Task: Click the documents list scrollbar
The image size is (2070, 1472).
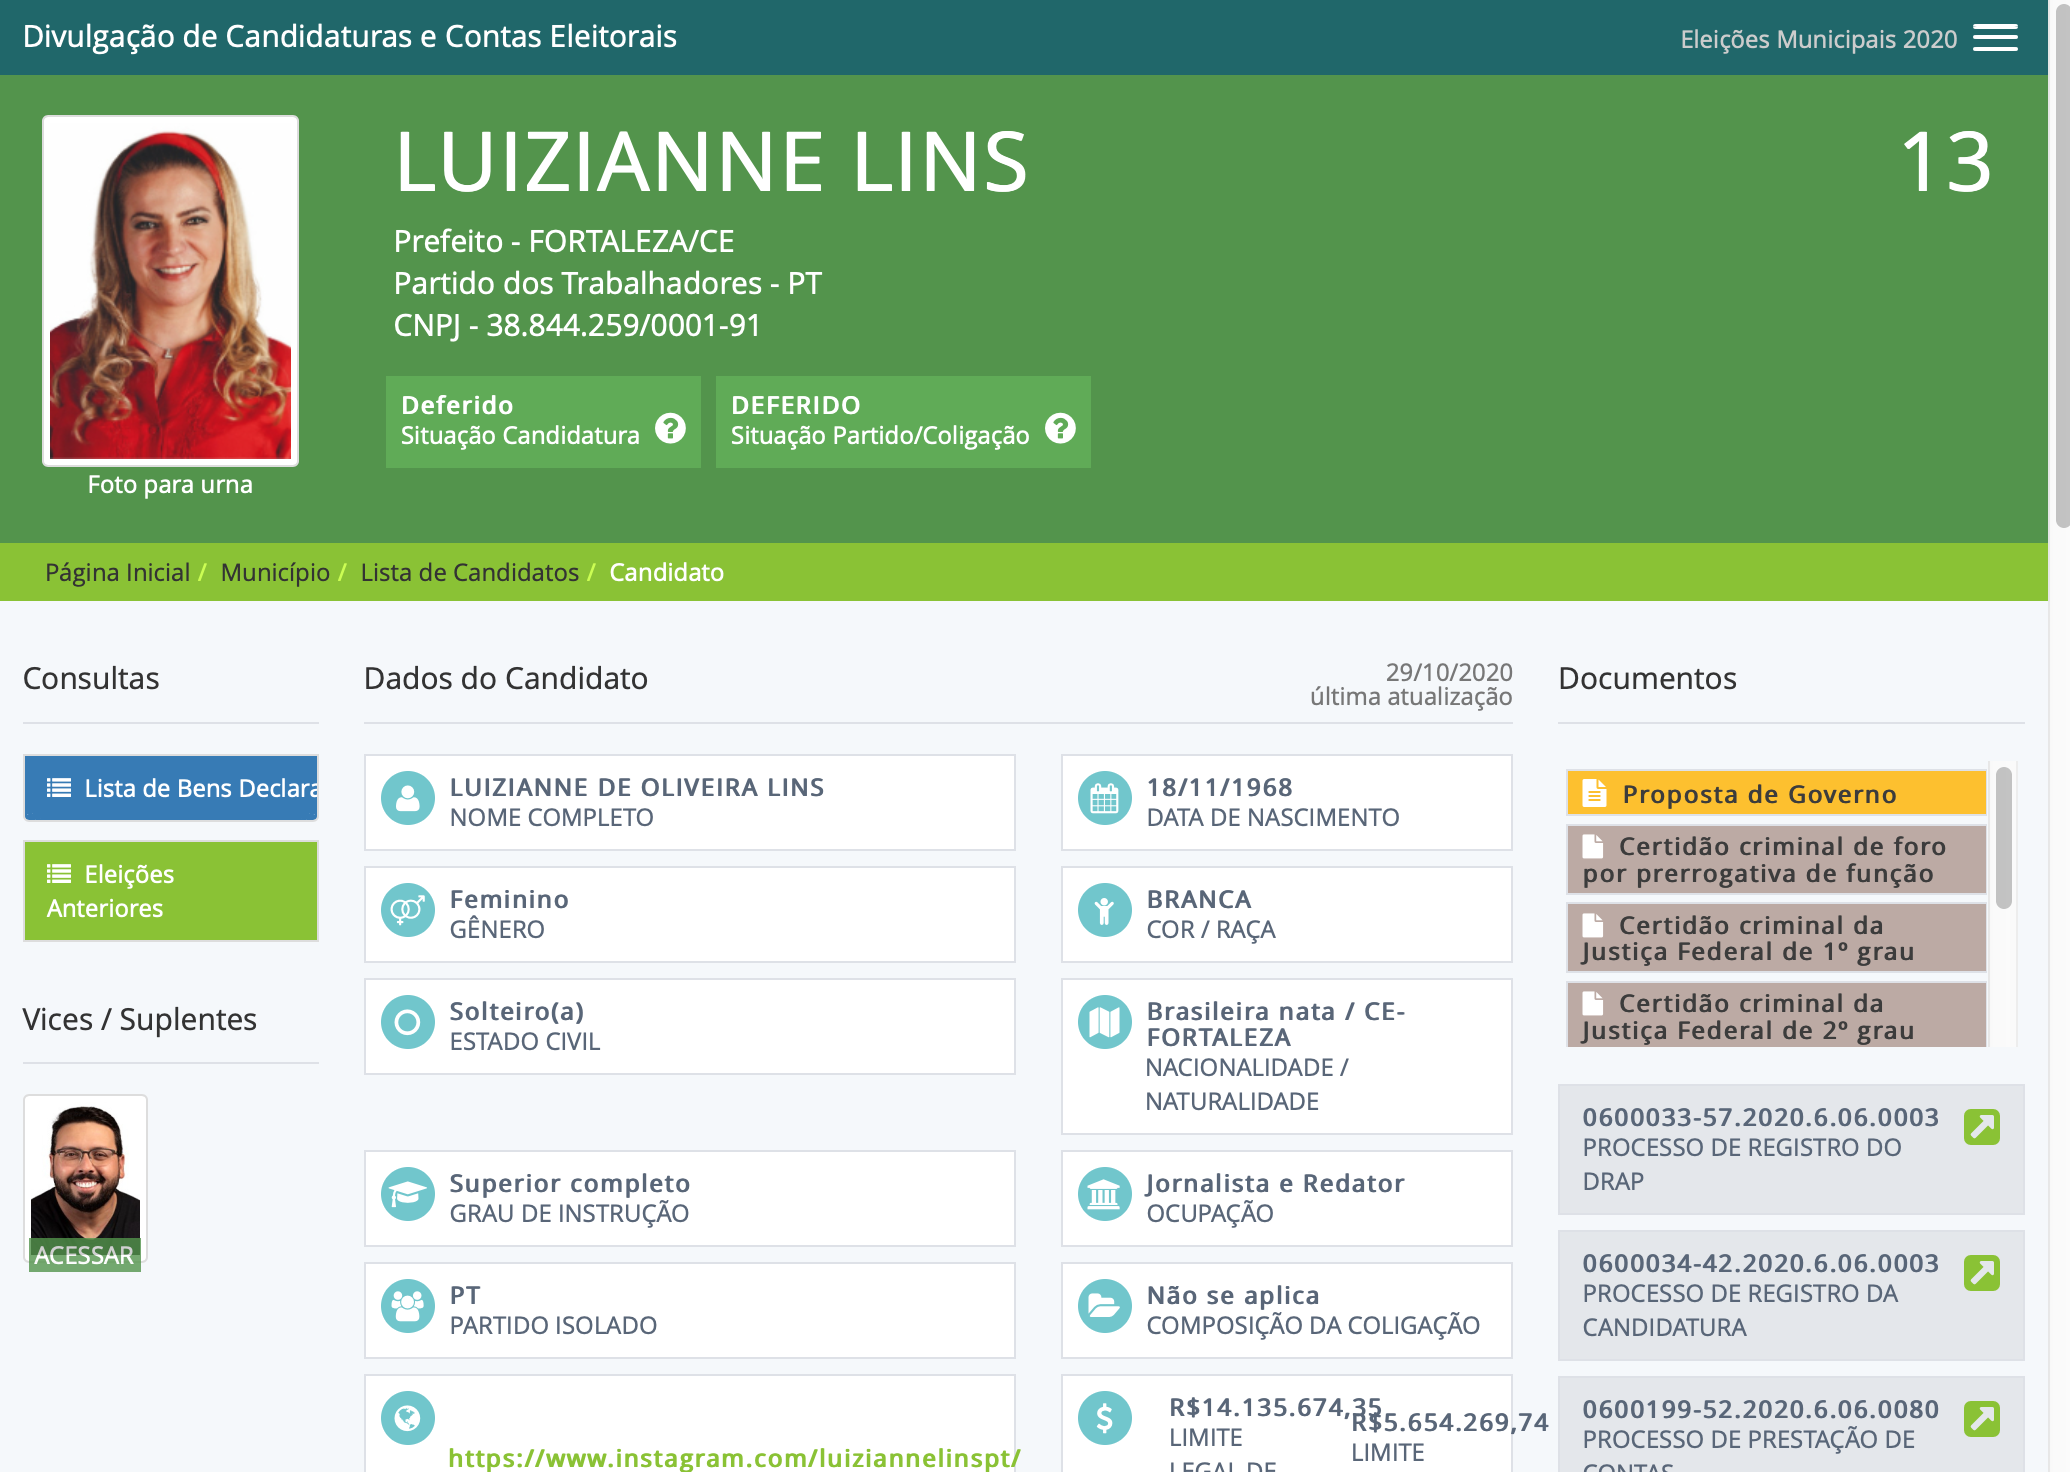Action: click(x=2003, y=838)
